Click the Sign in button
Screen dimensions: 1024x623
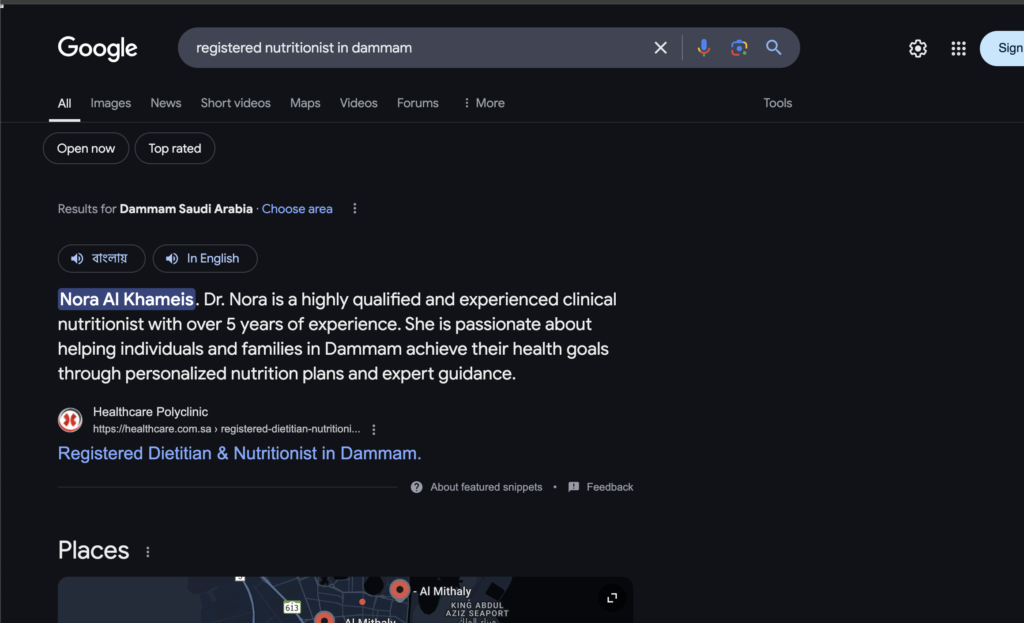tap(1002, 48)
